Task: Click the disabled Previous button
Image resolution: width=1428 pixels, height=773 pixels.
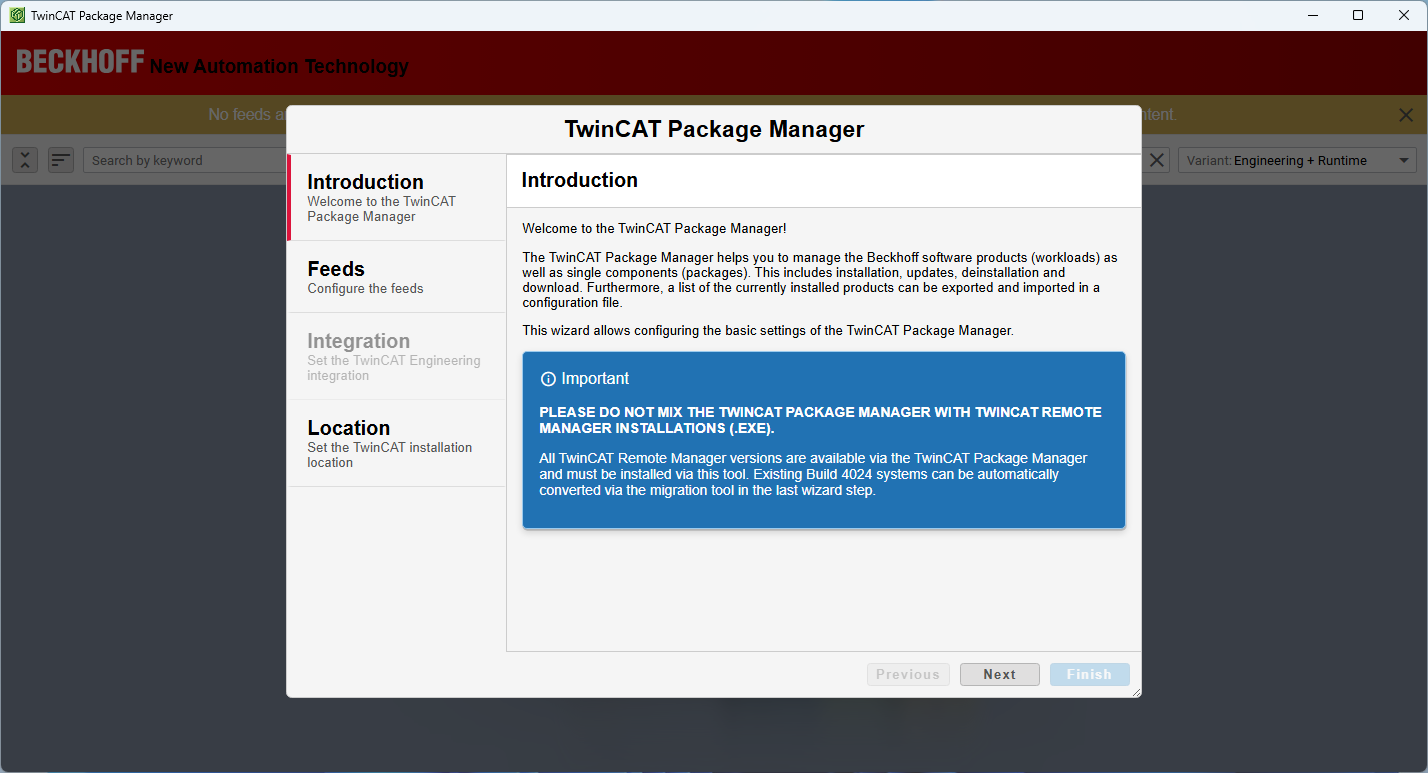Action: pyautogui.click(x=908, y=674)
